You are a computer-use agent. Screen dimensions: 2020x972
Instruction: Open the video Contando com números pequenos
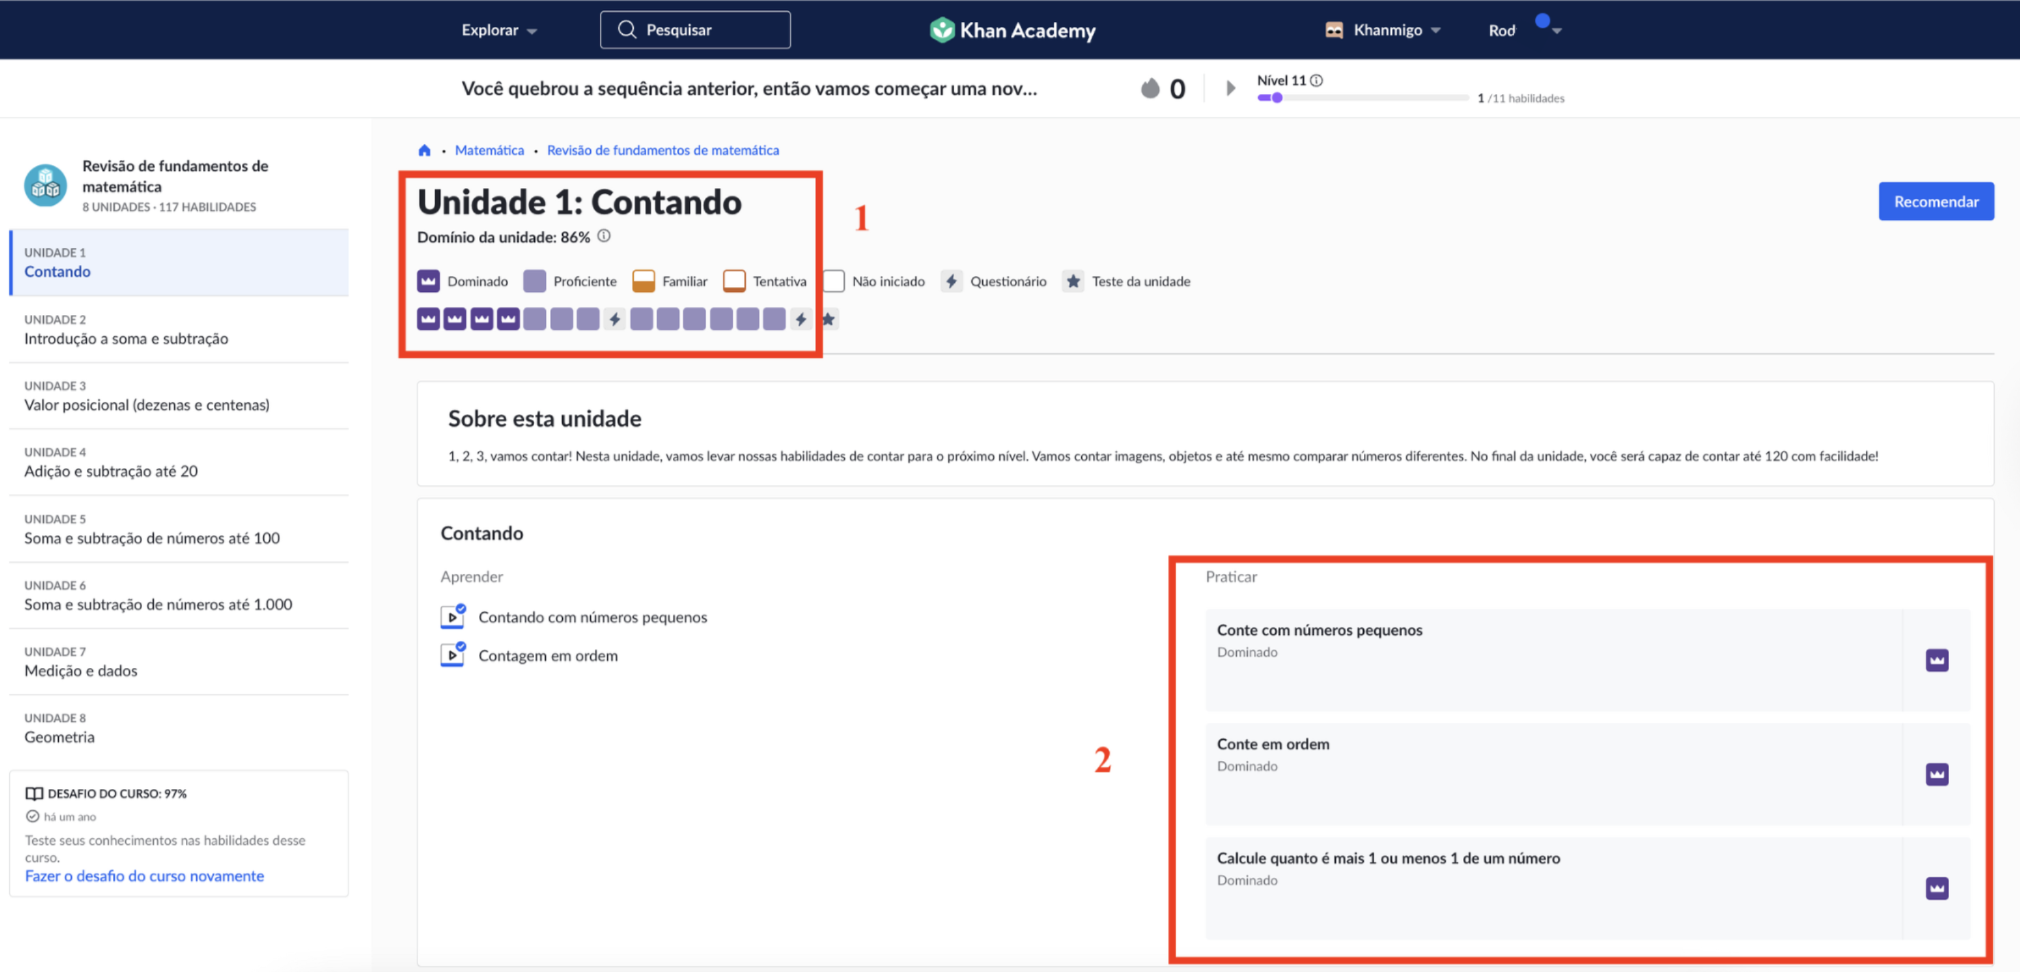pyautogui.click(x=593, y=617)
